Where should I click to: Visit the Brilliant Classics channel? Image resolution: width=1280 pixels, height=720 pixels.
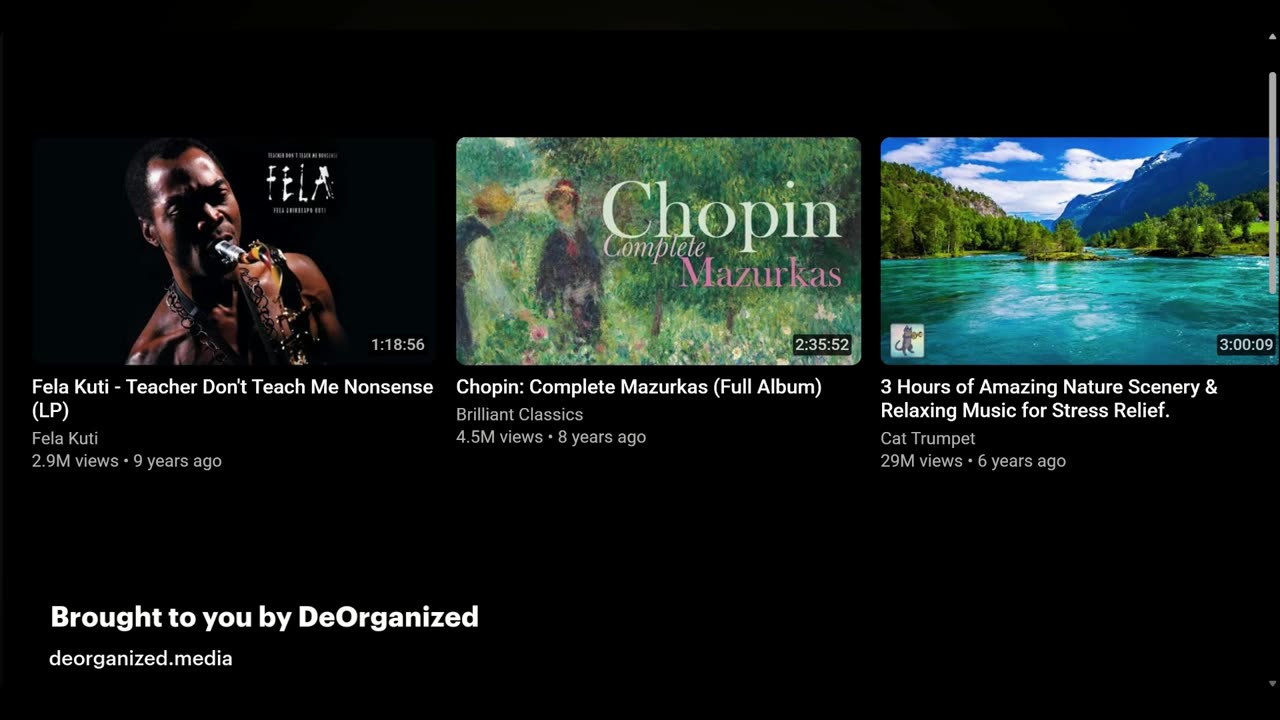point(520,414)
